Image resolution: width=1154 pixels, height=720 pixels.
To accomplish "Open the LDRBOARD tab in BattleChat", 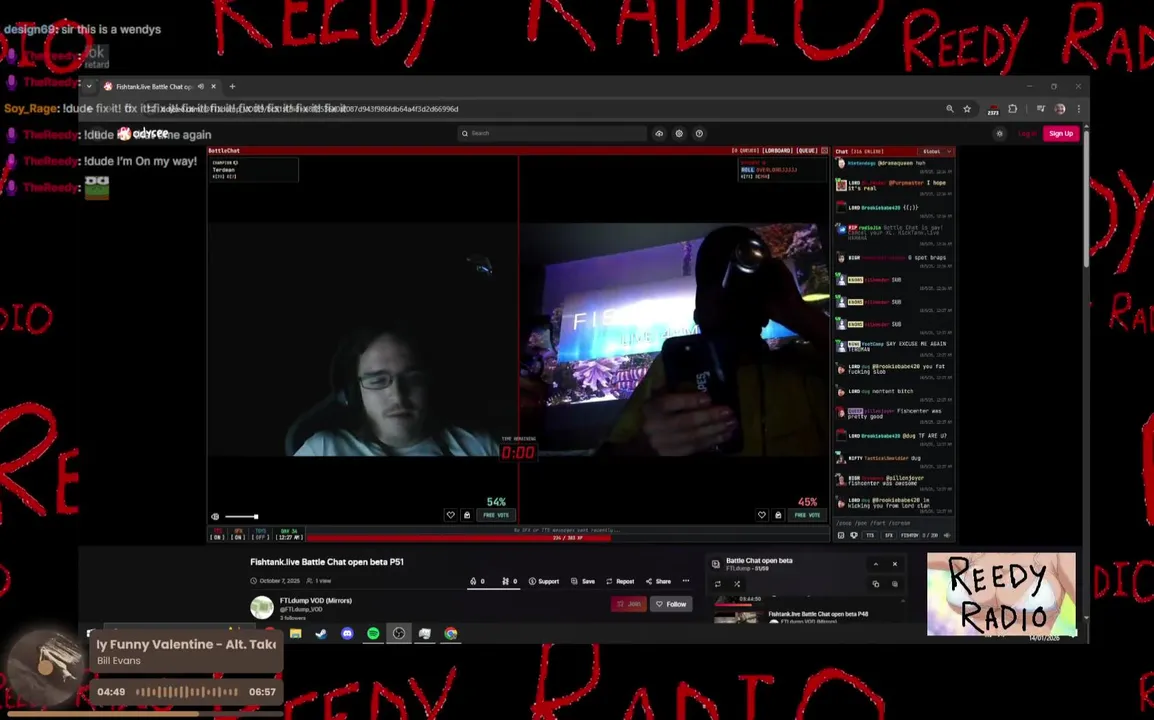I will point(777,150).
